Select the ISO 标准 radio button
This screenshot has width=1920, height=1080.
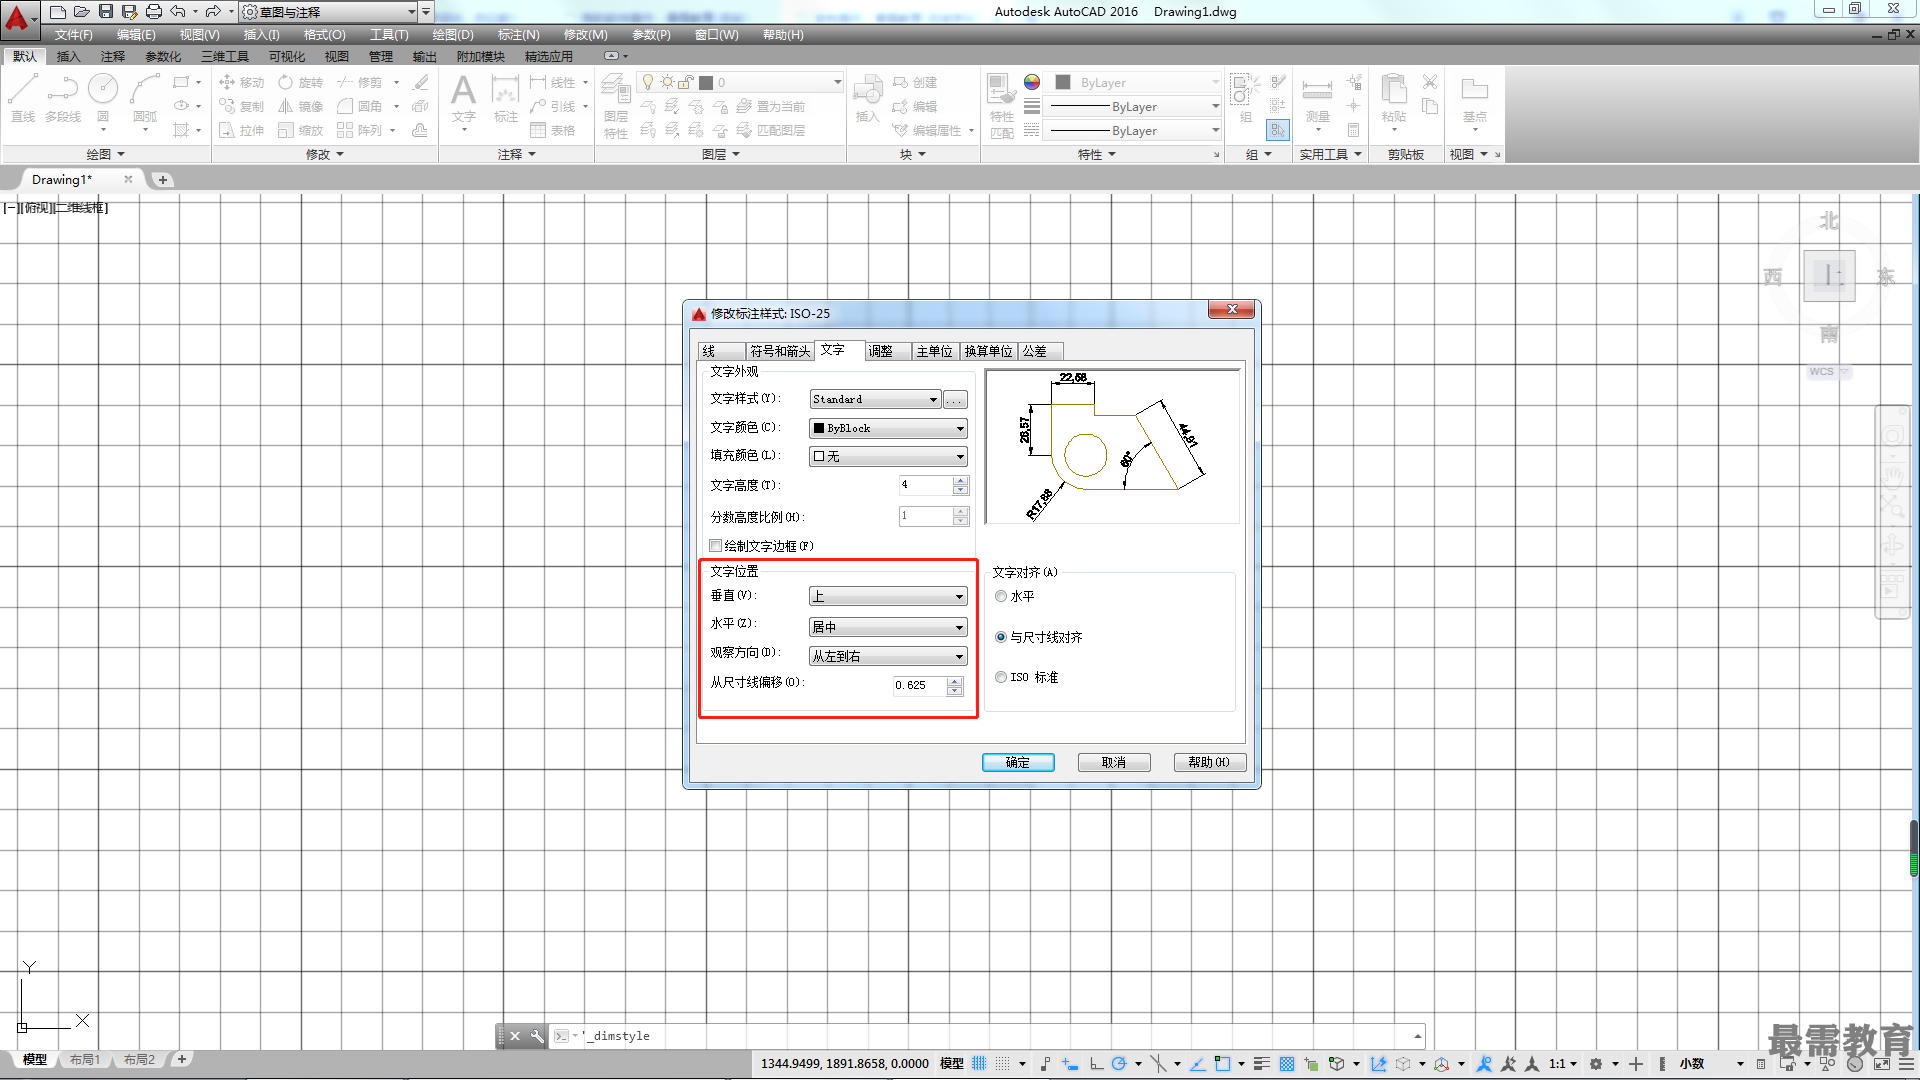1001,677
